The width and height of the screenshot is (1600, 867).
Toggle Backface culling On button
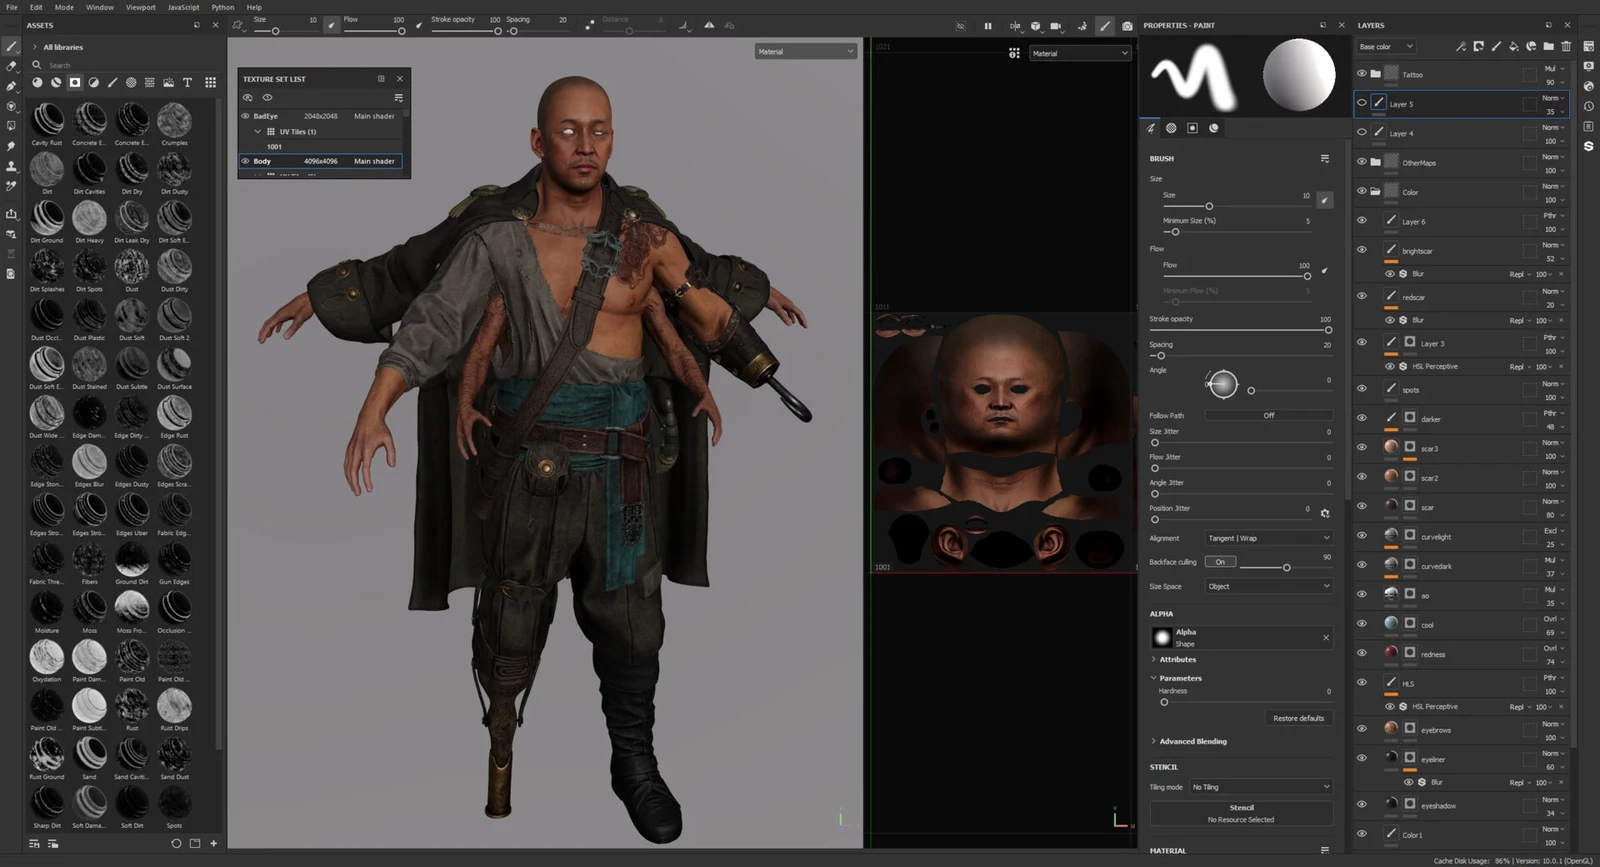1220,562
